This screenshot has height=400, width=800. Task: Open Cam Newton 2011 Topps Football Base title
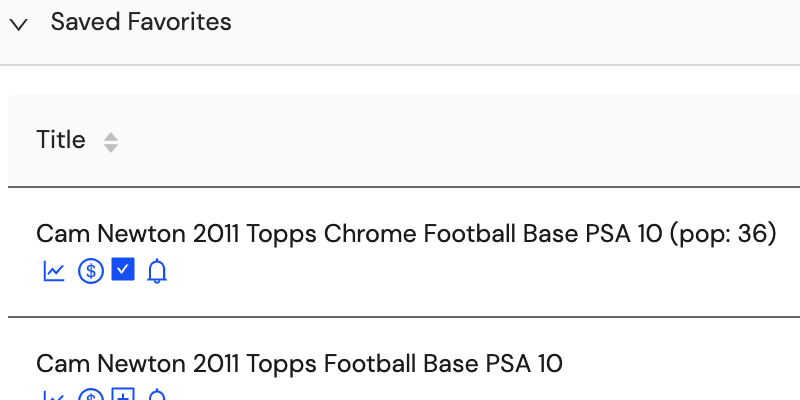point(299,364)
